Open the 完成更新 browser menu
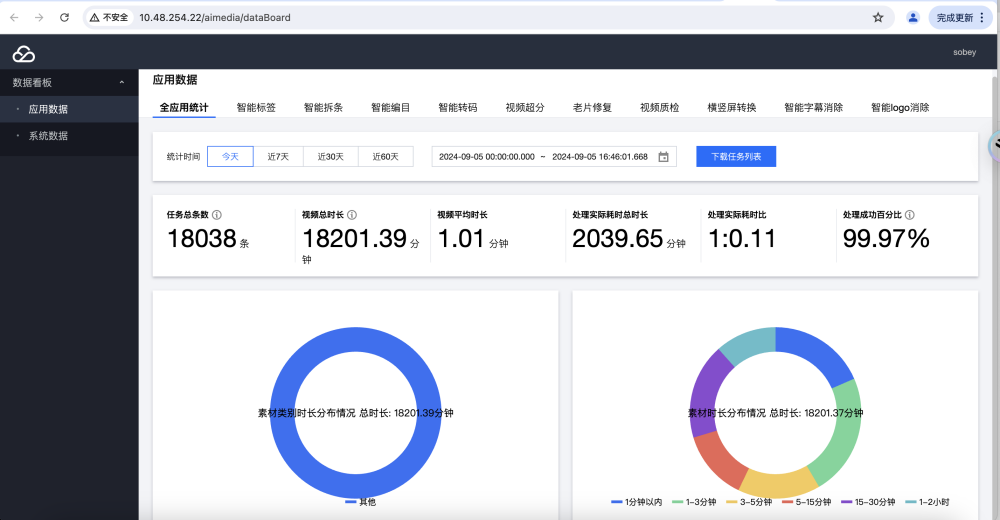The width and height of the screenshot is (1000, 520). click(x=961, y=17)
